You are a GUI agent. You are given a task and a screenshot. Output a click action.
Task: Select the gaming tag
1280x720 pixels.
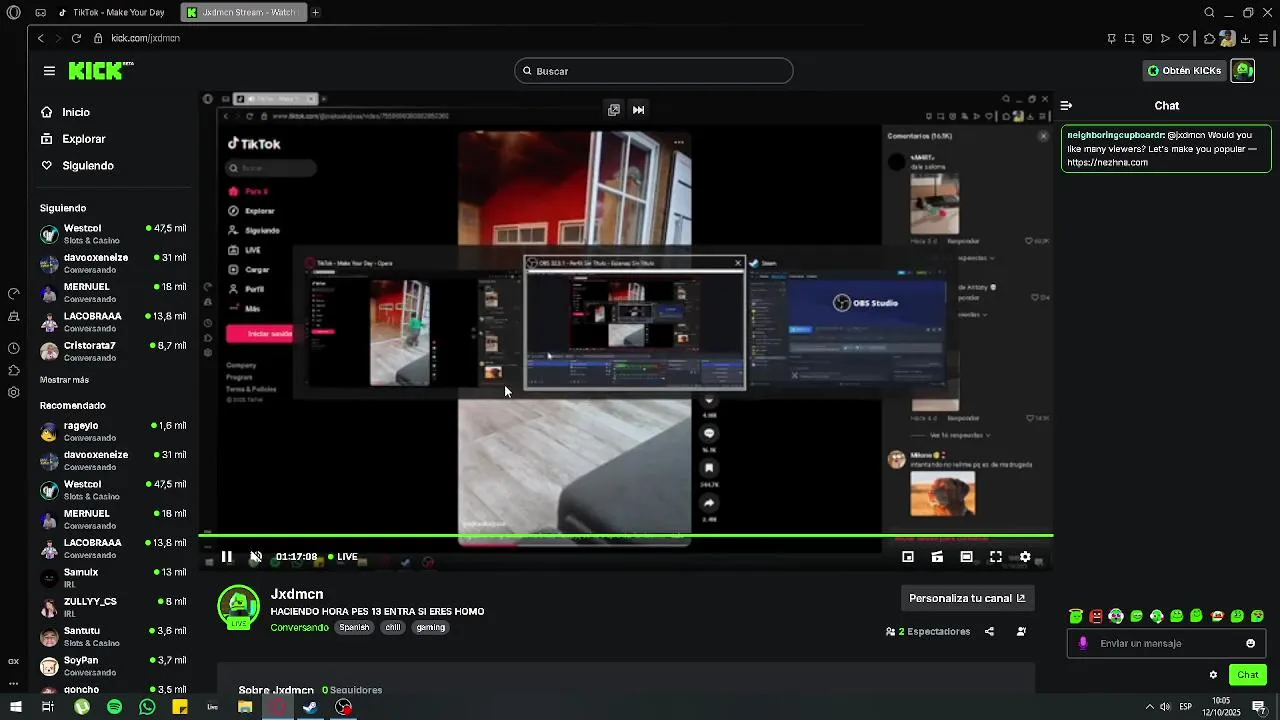coord(431,628)
